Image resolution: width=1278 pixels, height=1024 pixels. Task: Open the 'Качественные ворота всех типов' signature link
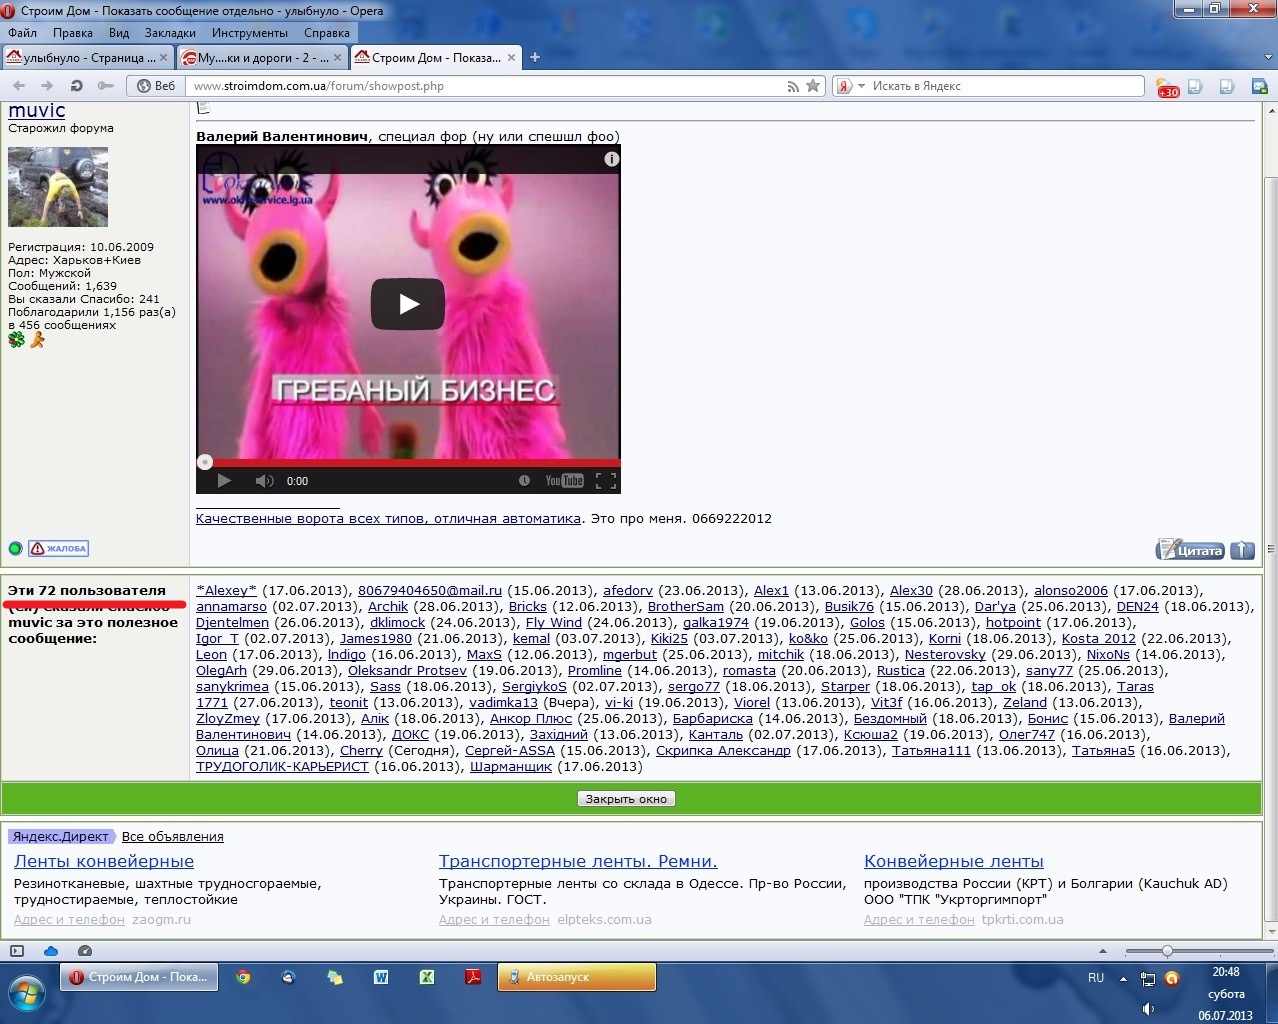pyautogui.click(x=388, y=519)
